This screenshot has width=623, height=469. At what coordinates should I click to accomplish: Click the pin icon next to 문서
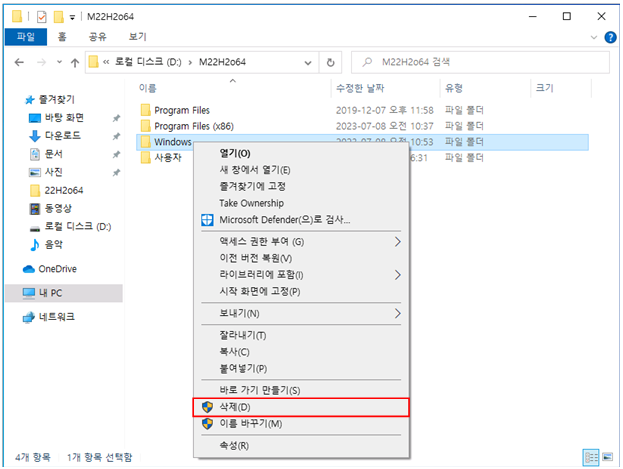click(x=116, y=154)
